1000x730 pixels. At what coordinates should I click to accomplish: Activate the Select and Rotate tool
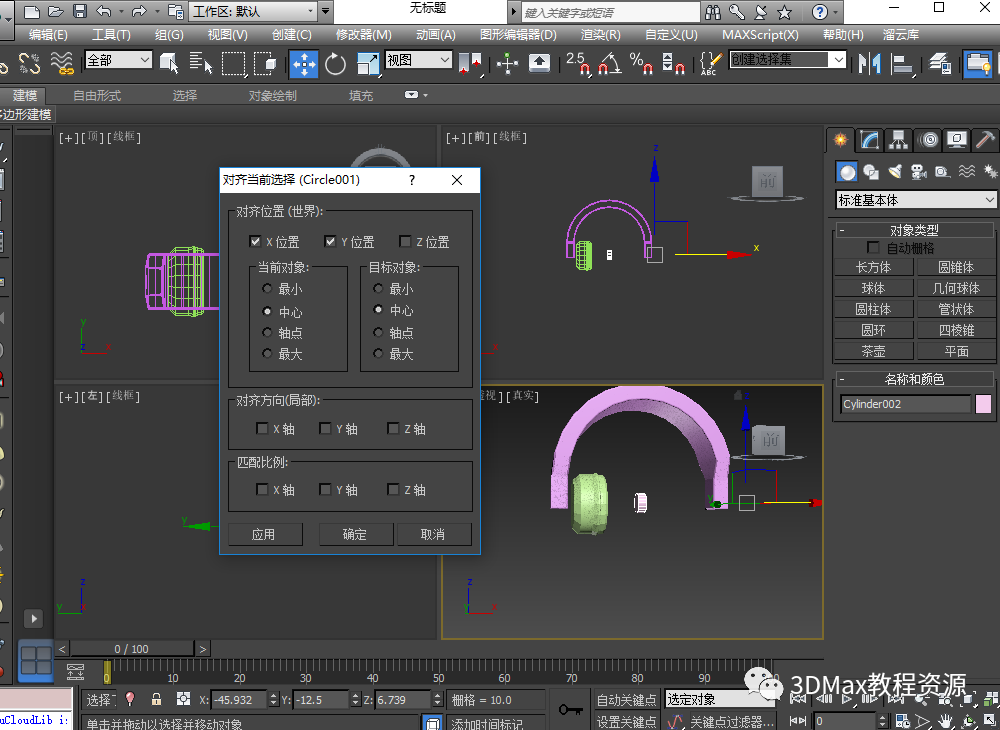(335, 64)
